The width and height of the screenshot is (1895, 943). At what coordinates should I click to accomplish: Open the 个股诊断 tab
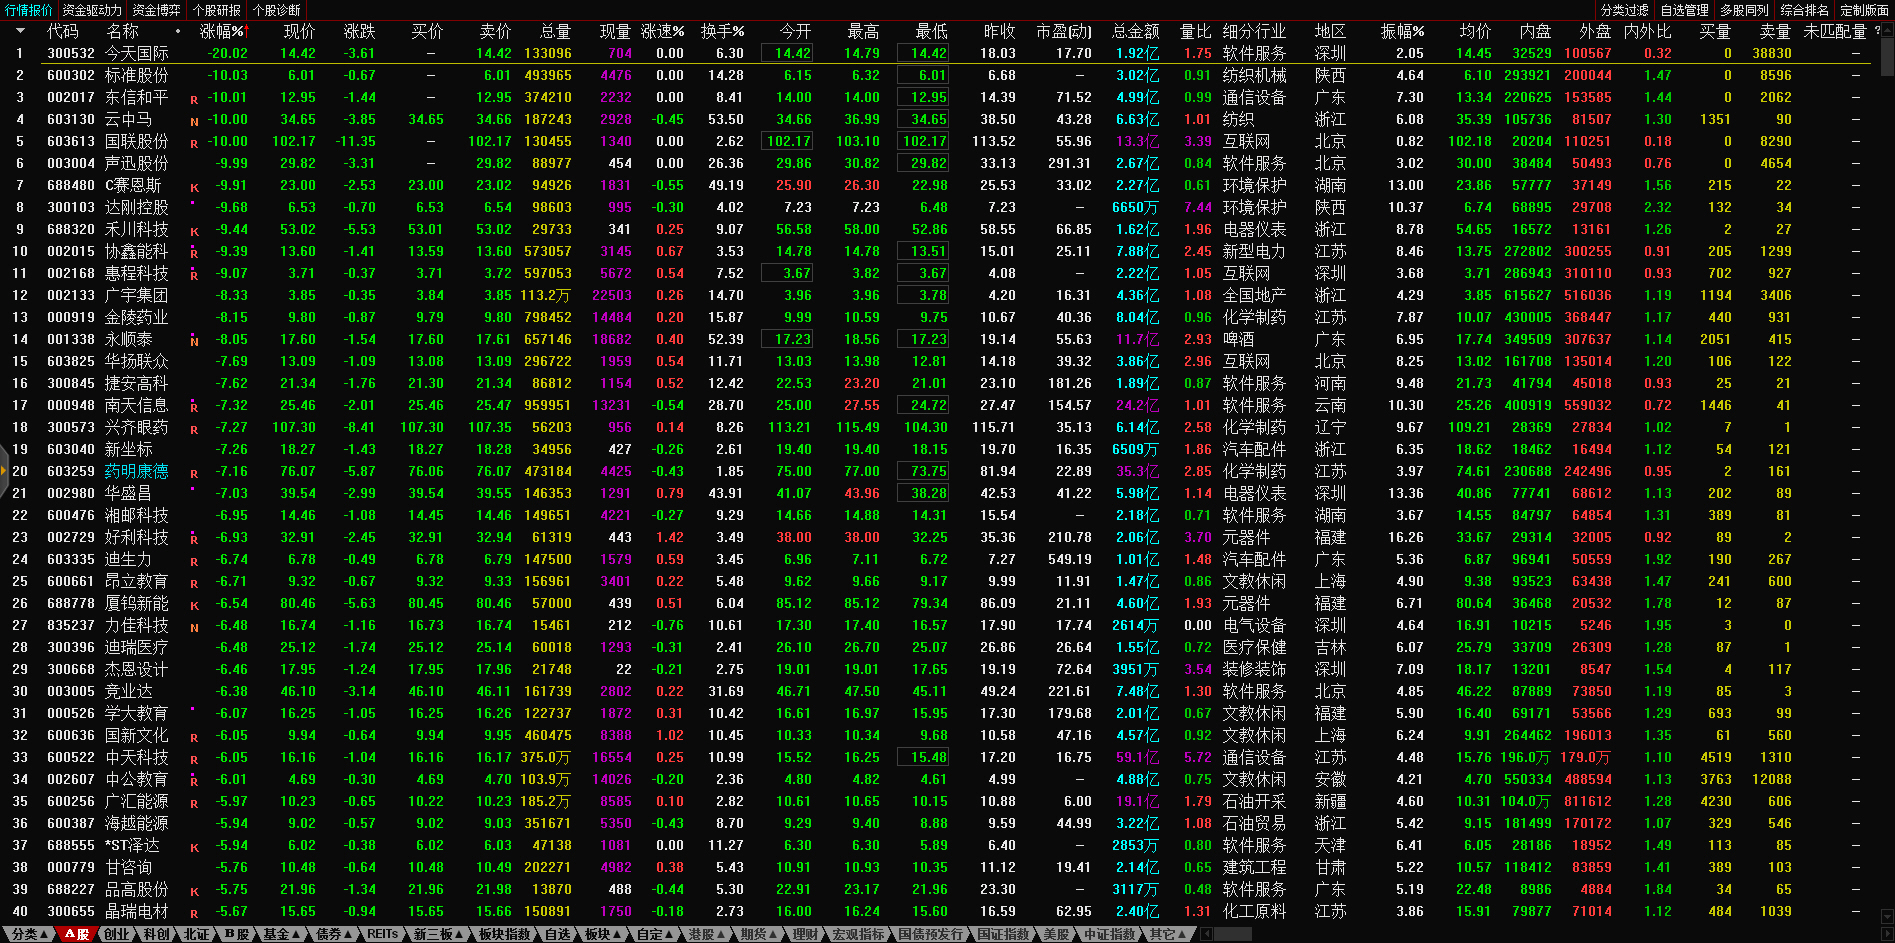click(x=276, y=10)
